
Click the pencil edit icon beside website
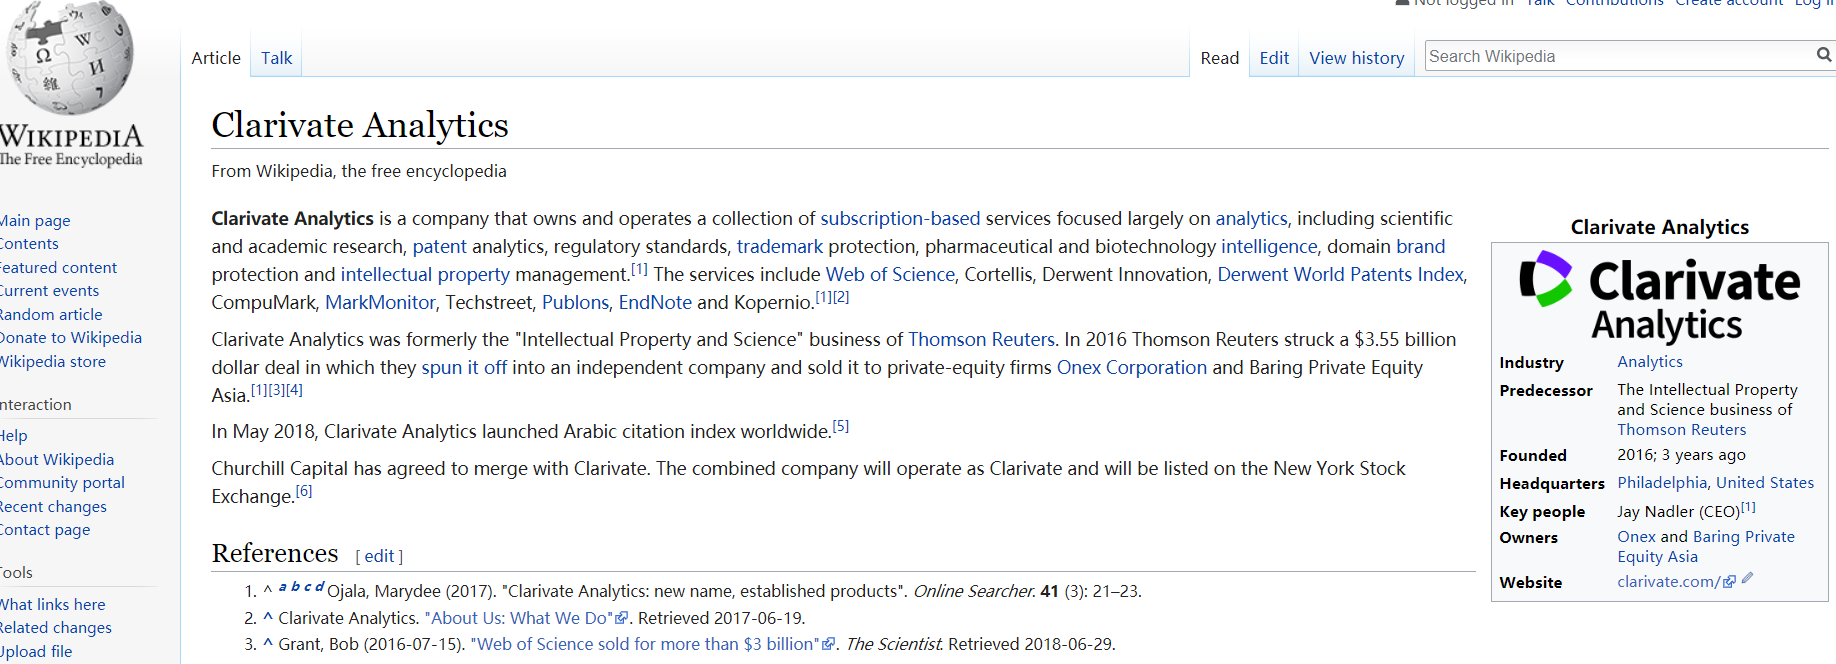[x=1747, y=579]
